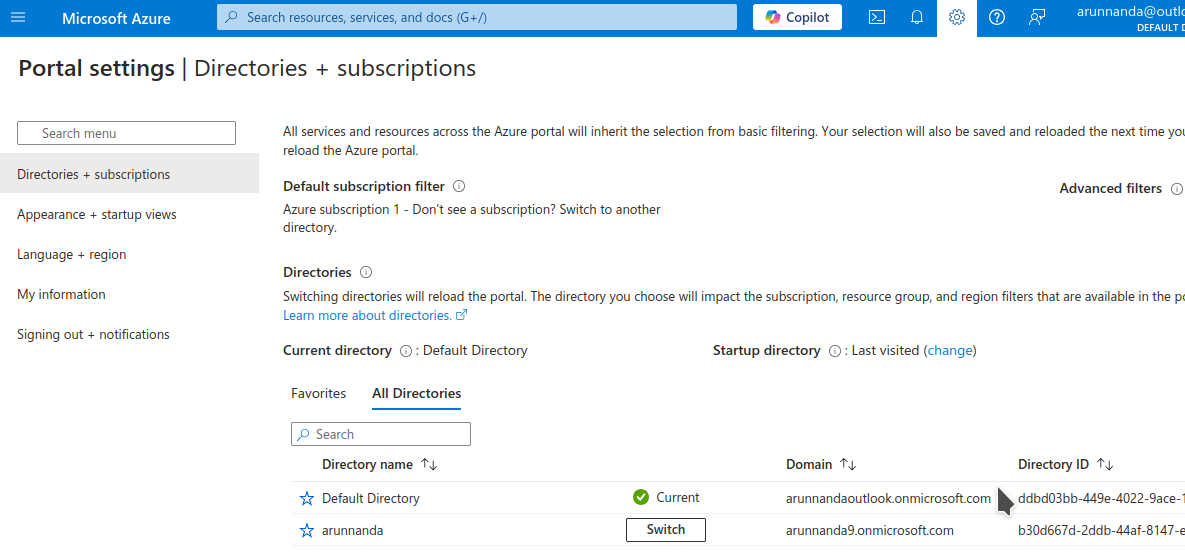Viewport: 1185px width, 560px height.
Task: Click the settings gear icon
Action: (x=957, y=18)
